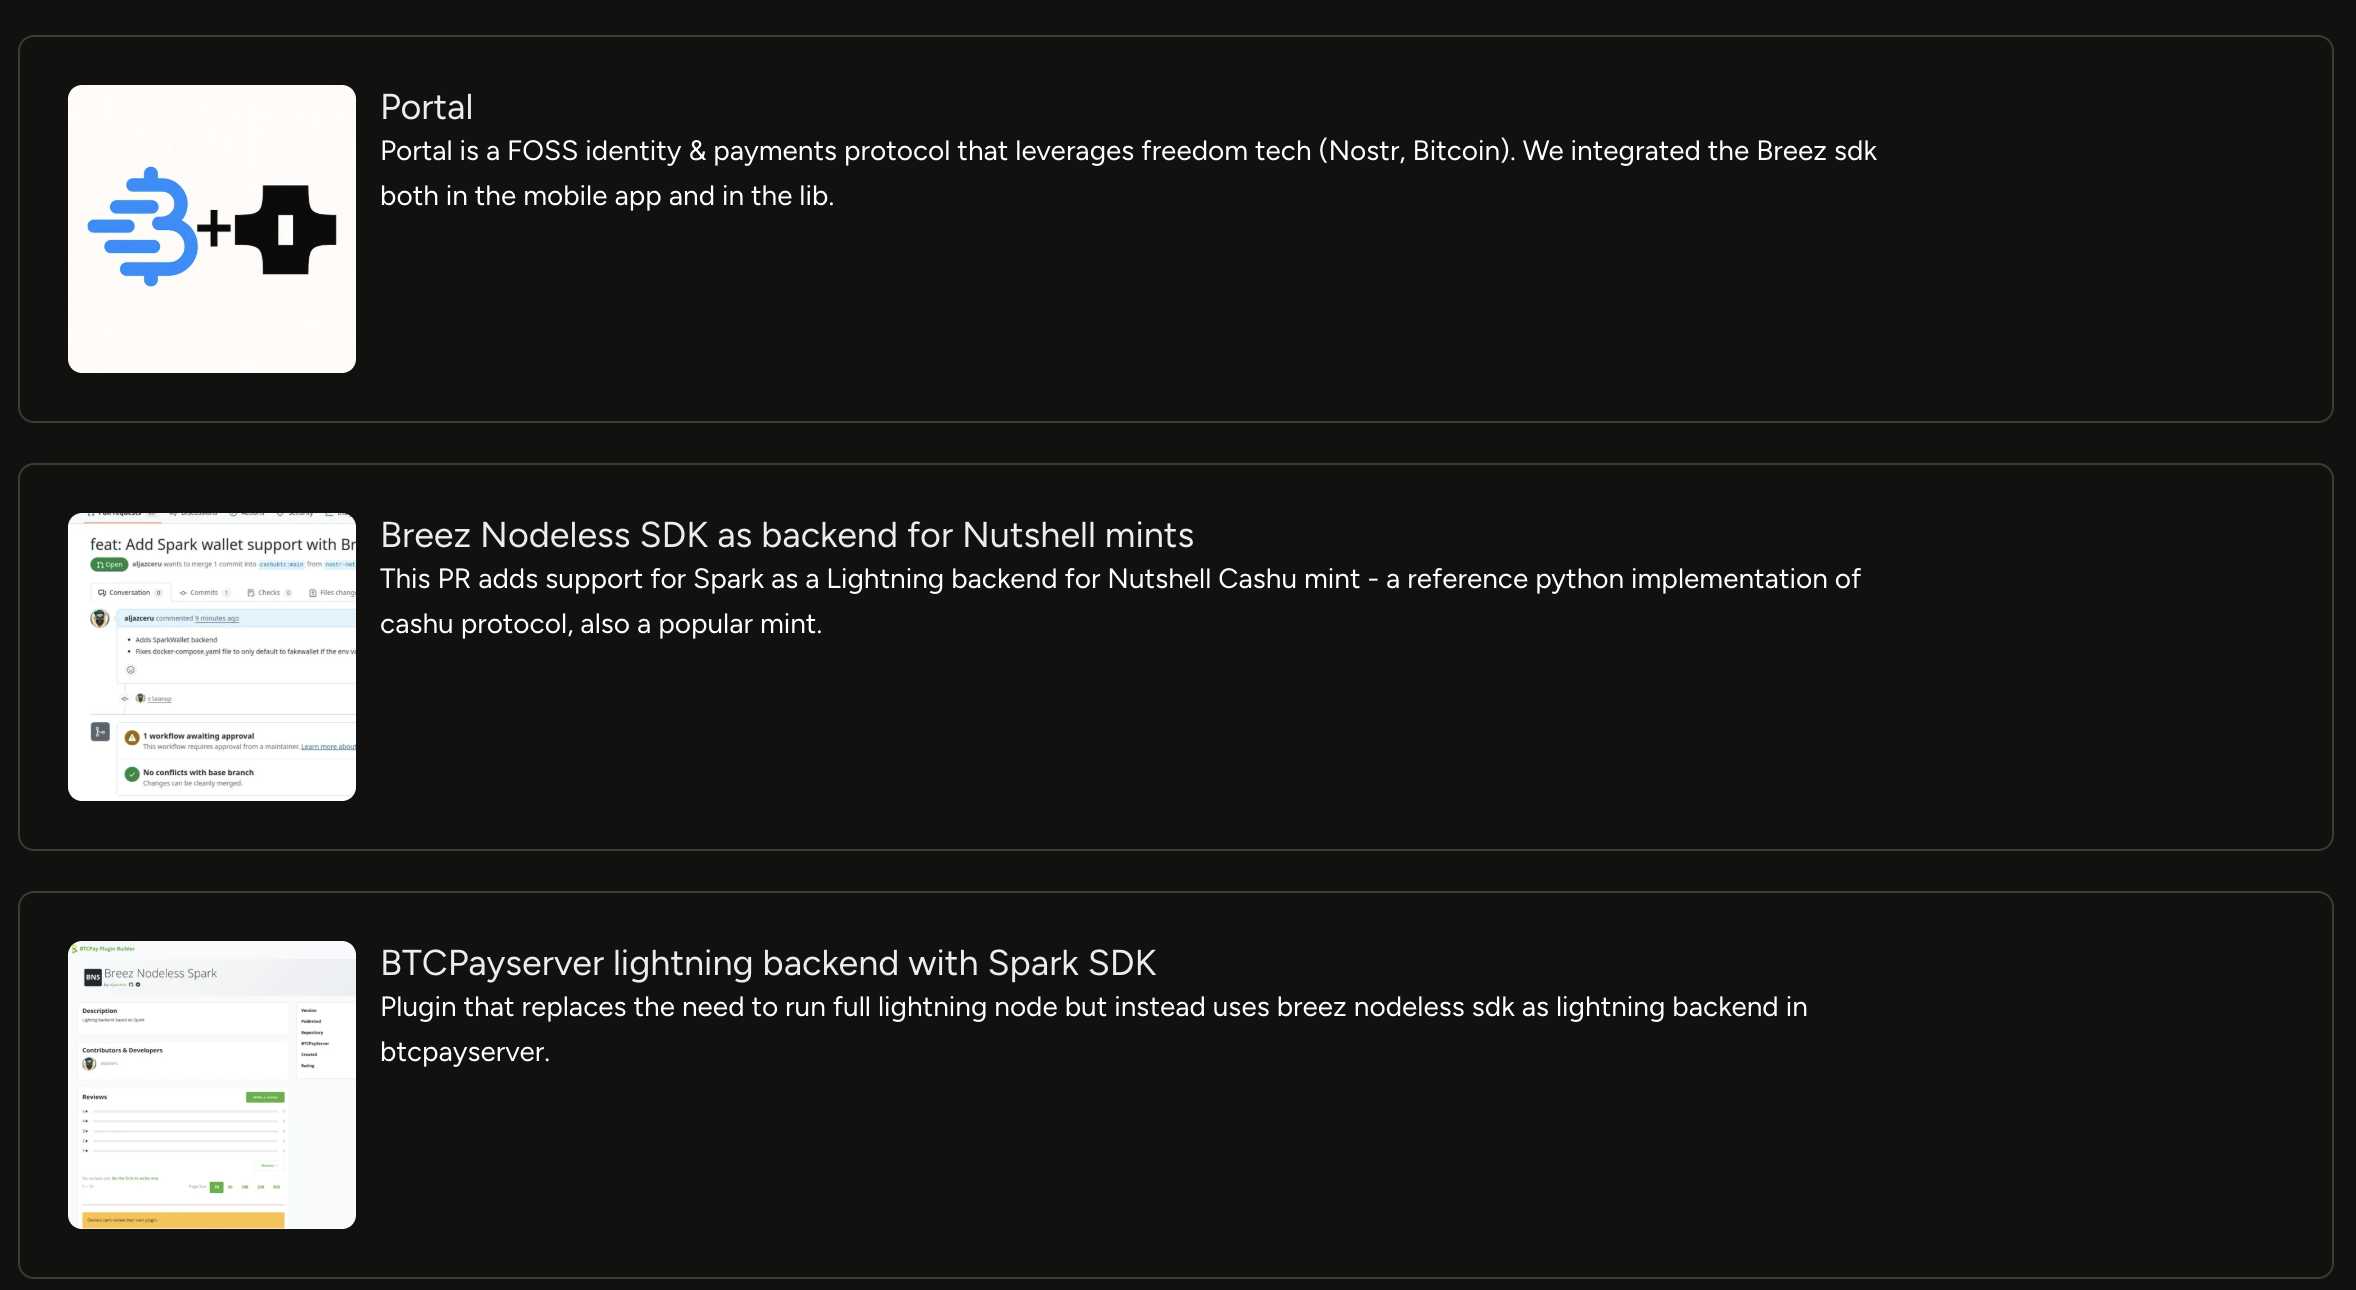Open the Newest sort dropdown in Reviews

point(268,1165)
